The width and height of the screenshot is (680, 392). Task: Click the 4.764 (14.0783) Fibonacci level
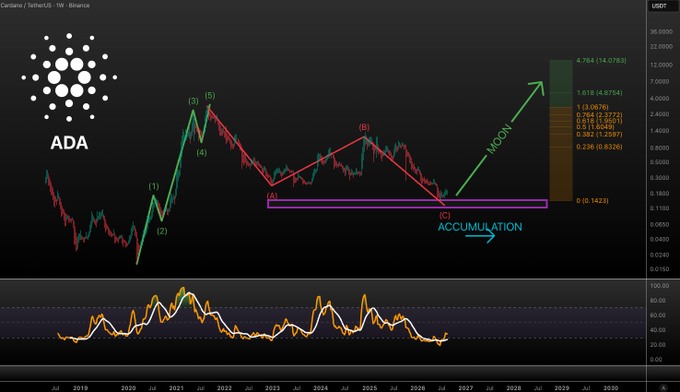pos(601,61)
